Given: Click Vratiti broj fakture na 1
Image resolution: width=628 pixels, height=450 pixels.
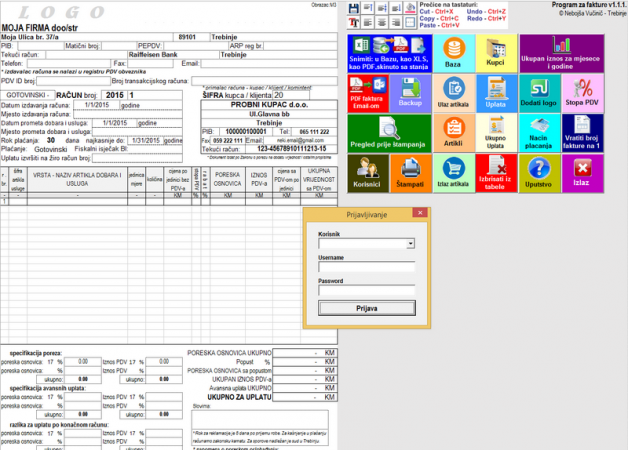Looking at the screenshot, I should click(582, 133).
